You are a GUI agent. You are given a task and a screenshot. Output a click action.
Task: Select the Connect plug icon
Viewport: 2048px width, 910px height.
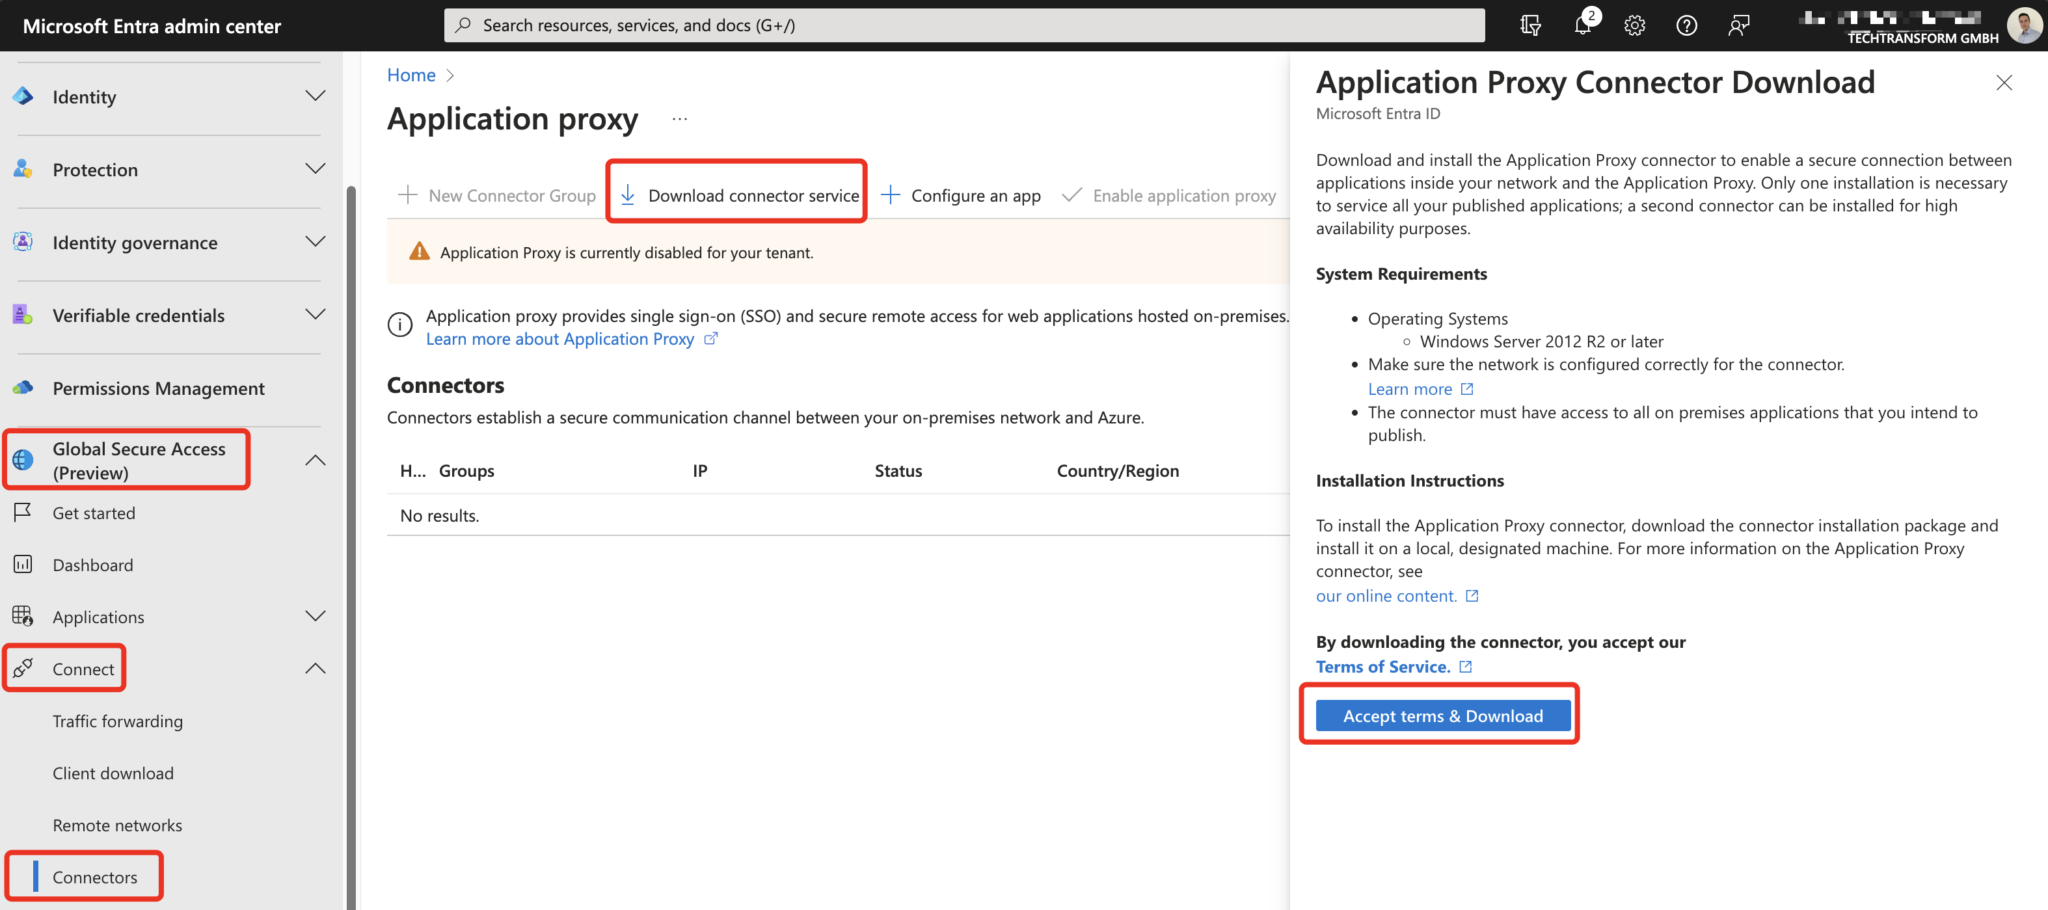pos(24,668)
